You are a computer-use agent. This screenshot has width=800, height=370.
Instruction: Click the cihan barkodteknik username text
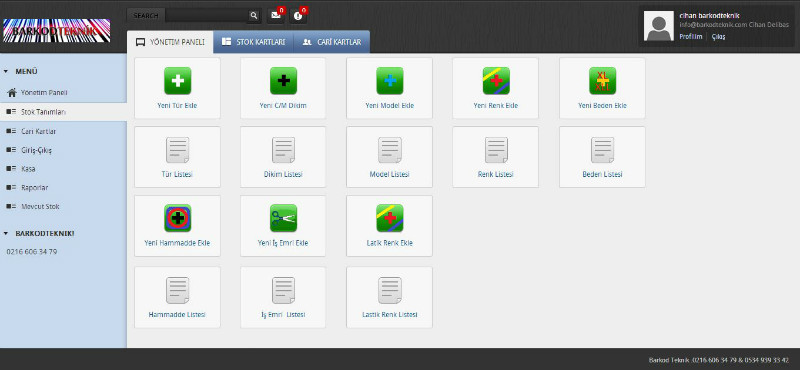tap(709, 16)
